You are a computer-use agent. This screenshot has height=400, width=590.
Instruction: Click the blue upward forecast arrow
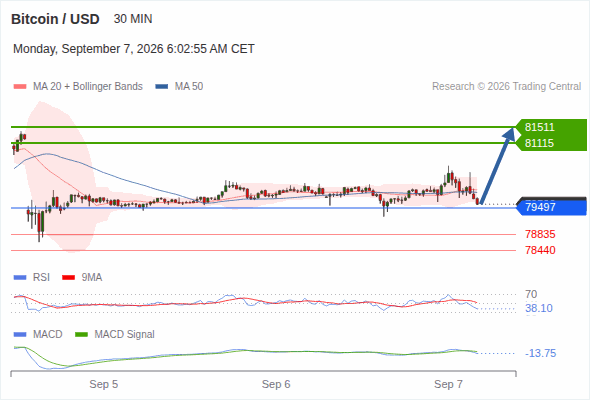[497, 166]
